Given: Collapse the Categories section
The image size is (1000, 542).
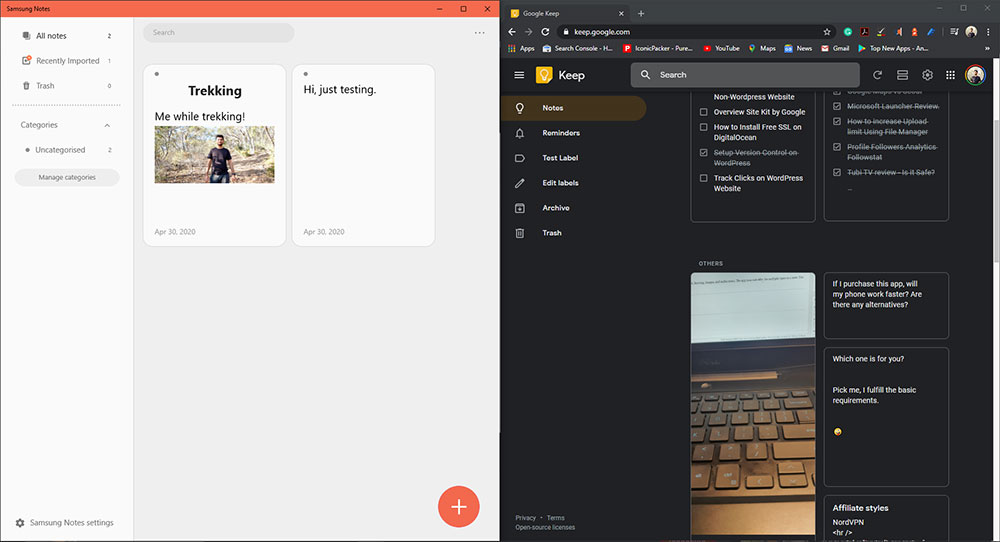Looking at the screenshot, I should tap(107, 126).
